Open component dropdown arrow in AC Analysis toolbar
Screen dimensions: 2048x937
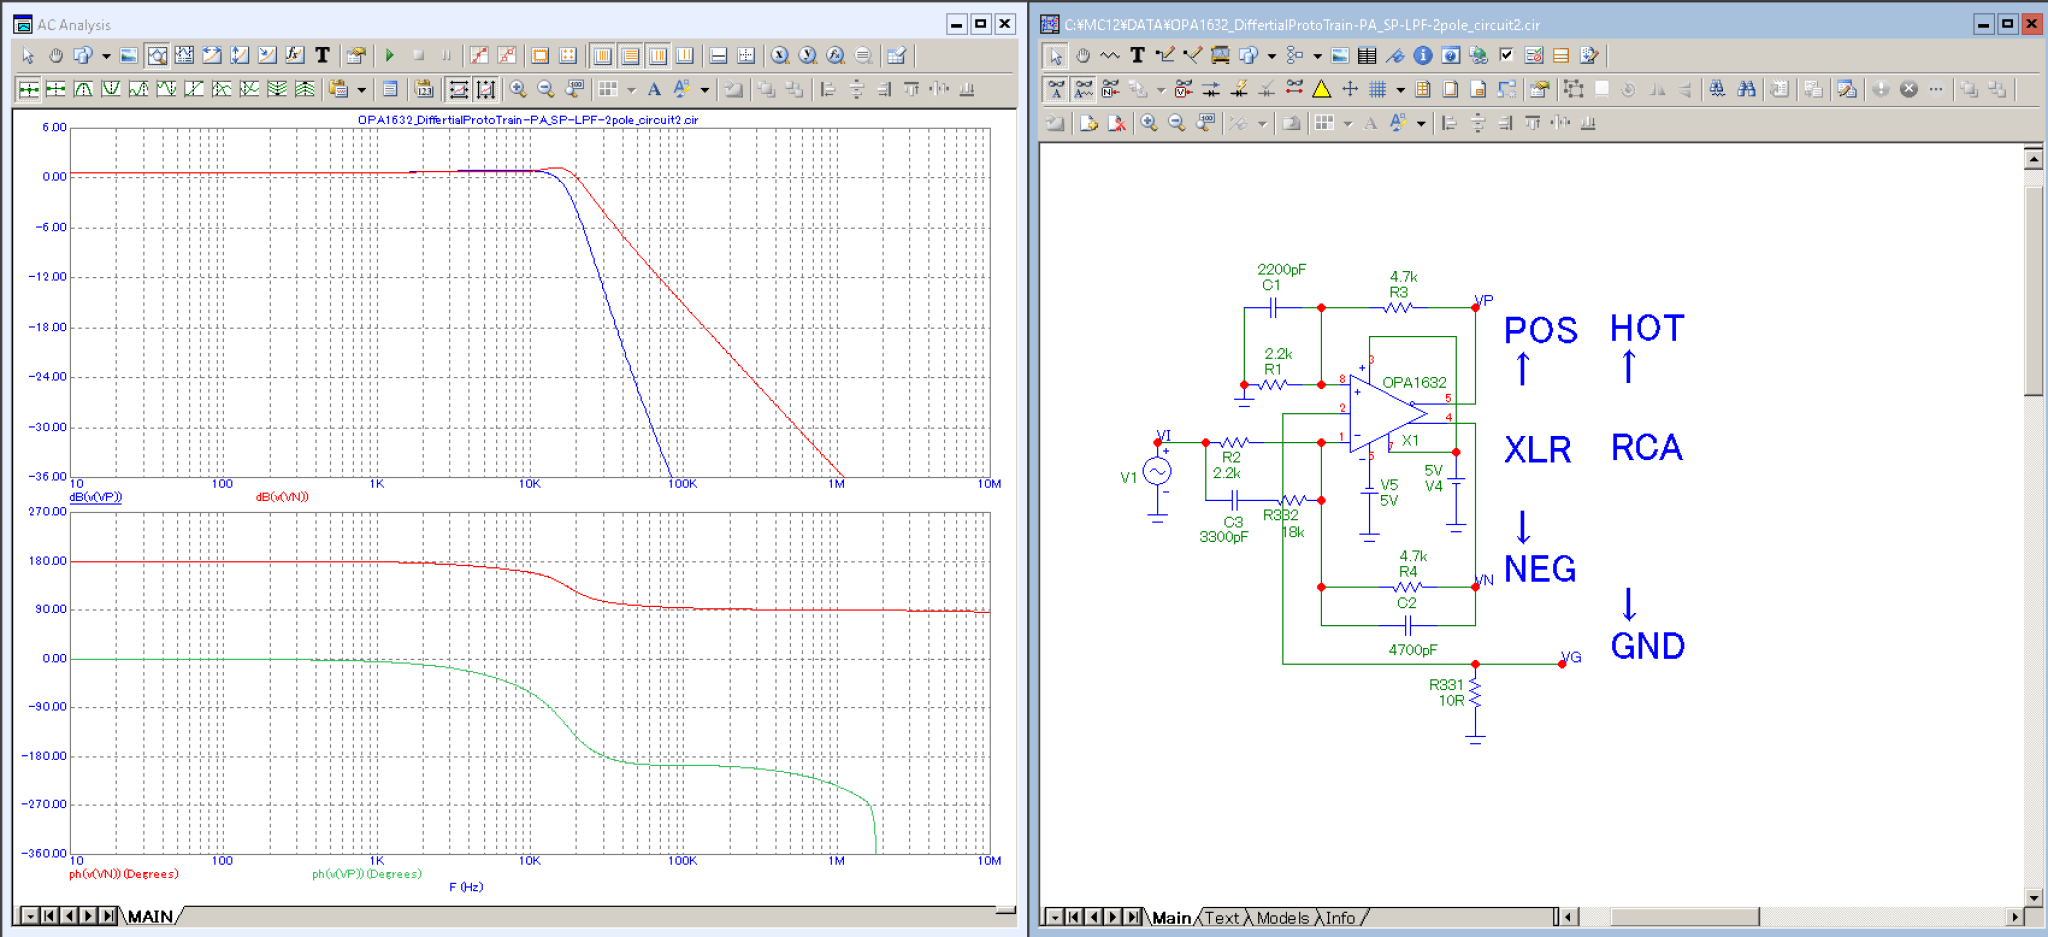pyautogui.click(x=106, y=57)
